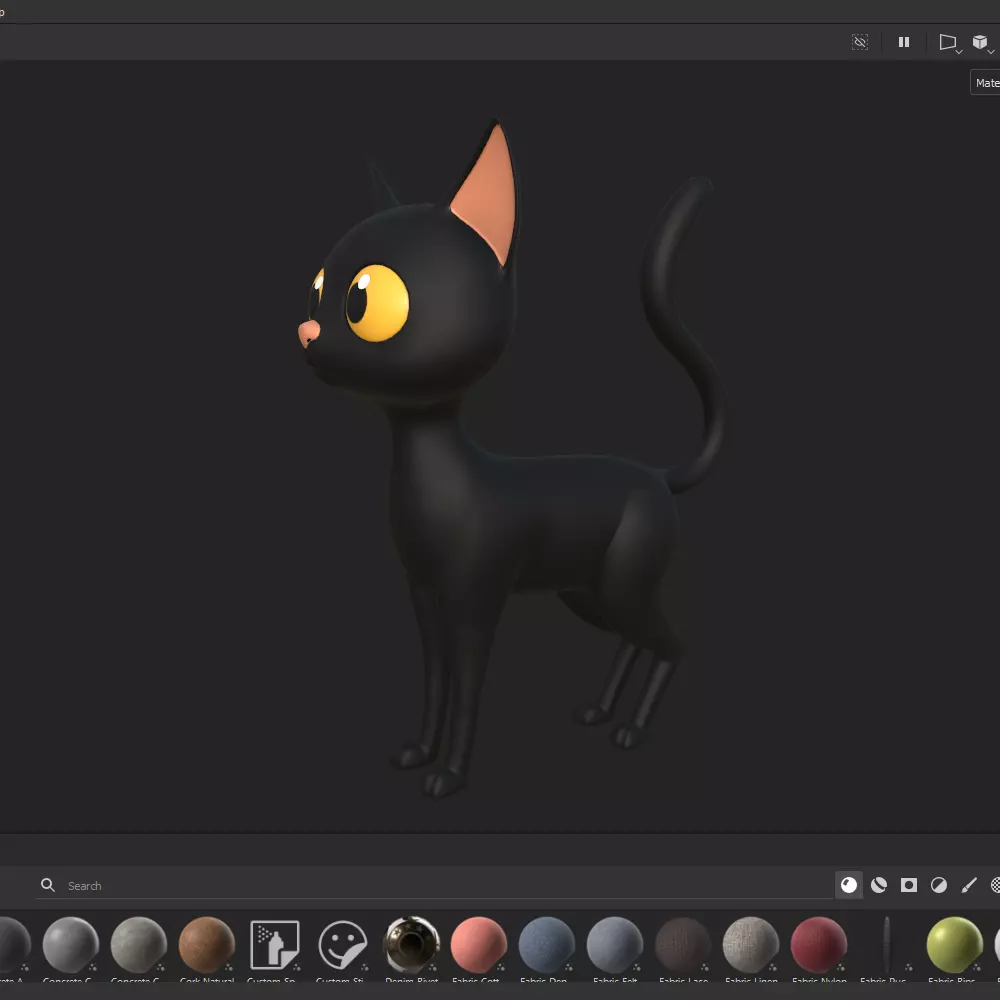Pick the dark Fabric Lace material
The width and height of the screenshot is (1000, 1000).
683,945
